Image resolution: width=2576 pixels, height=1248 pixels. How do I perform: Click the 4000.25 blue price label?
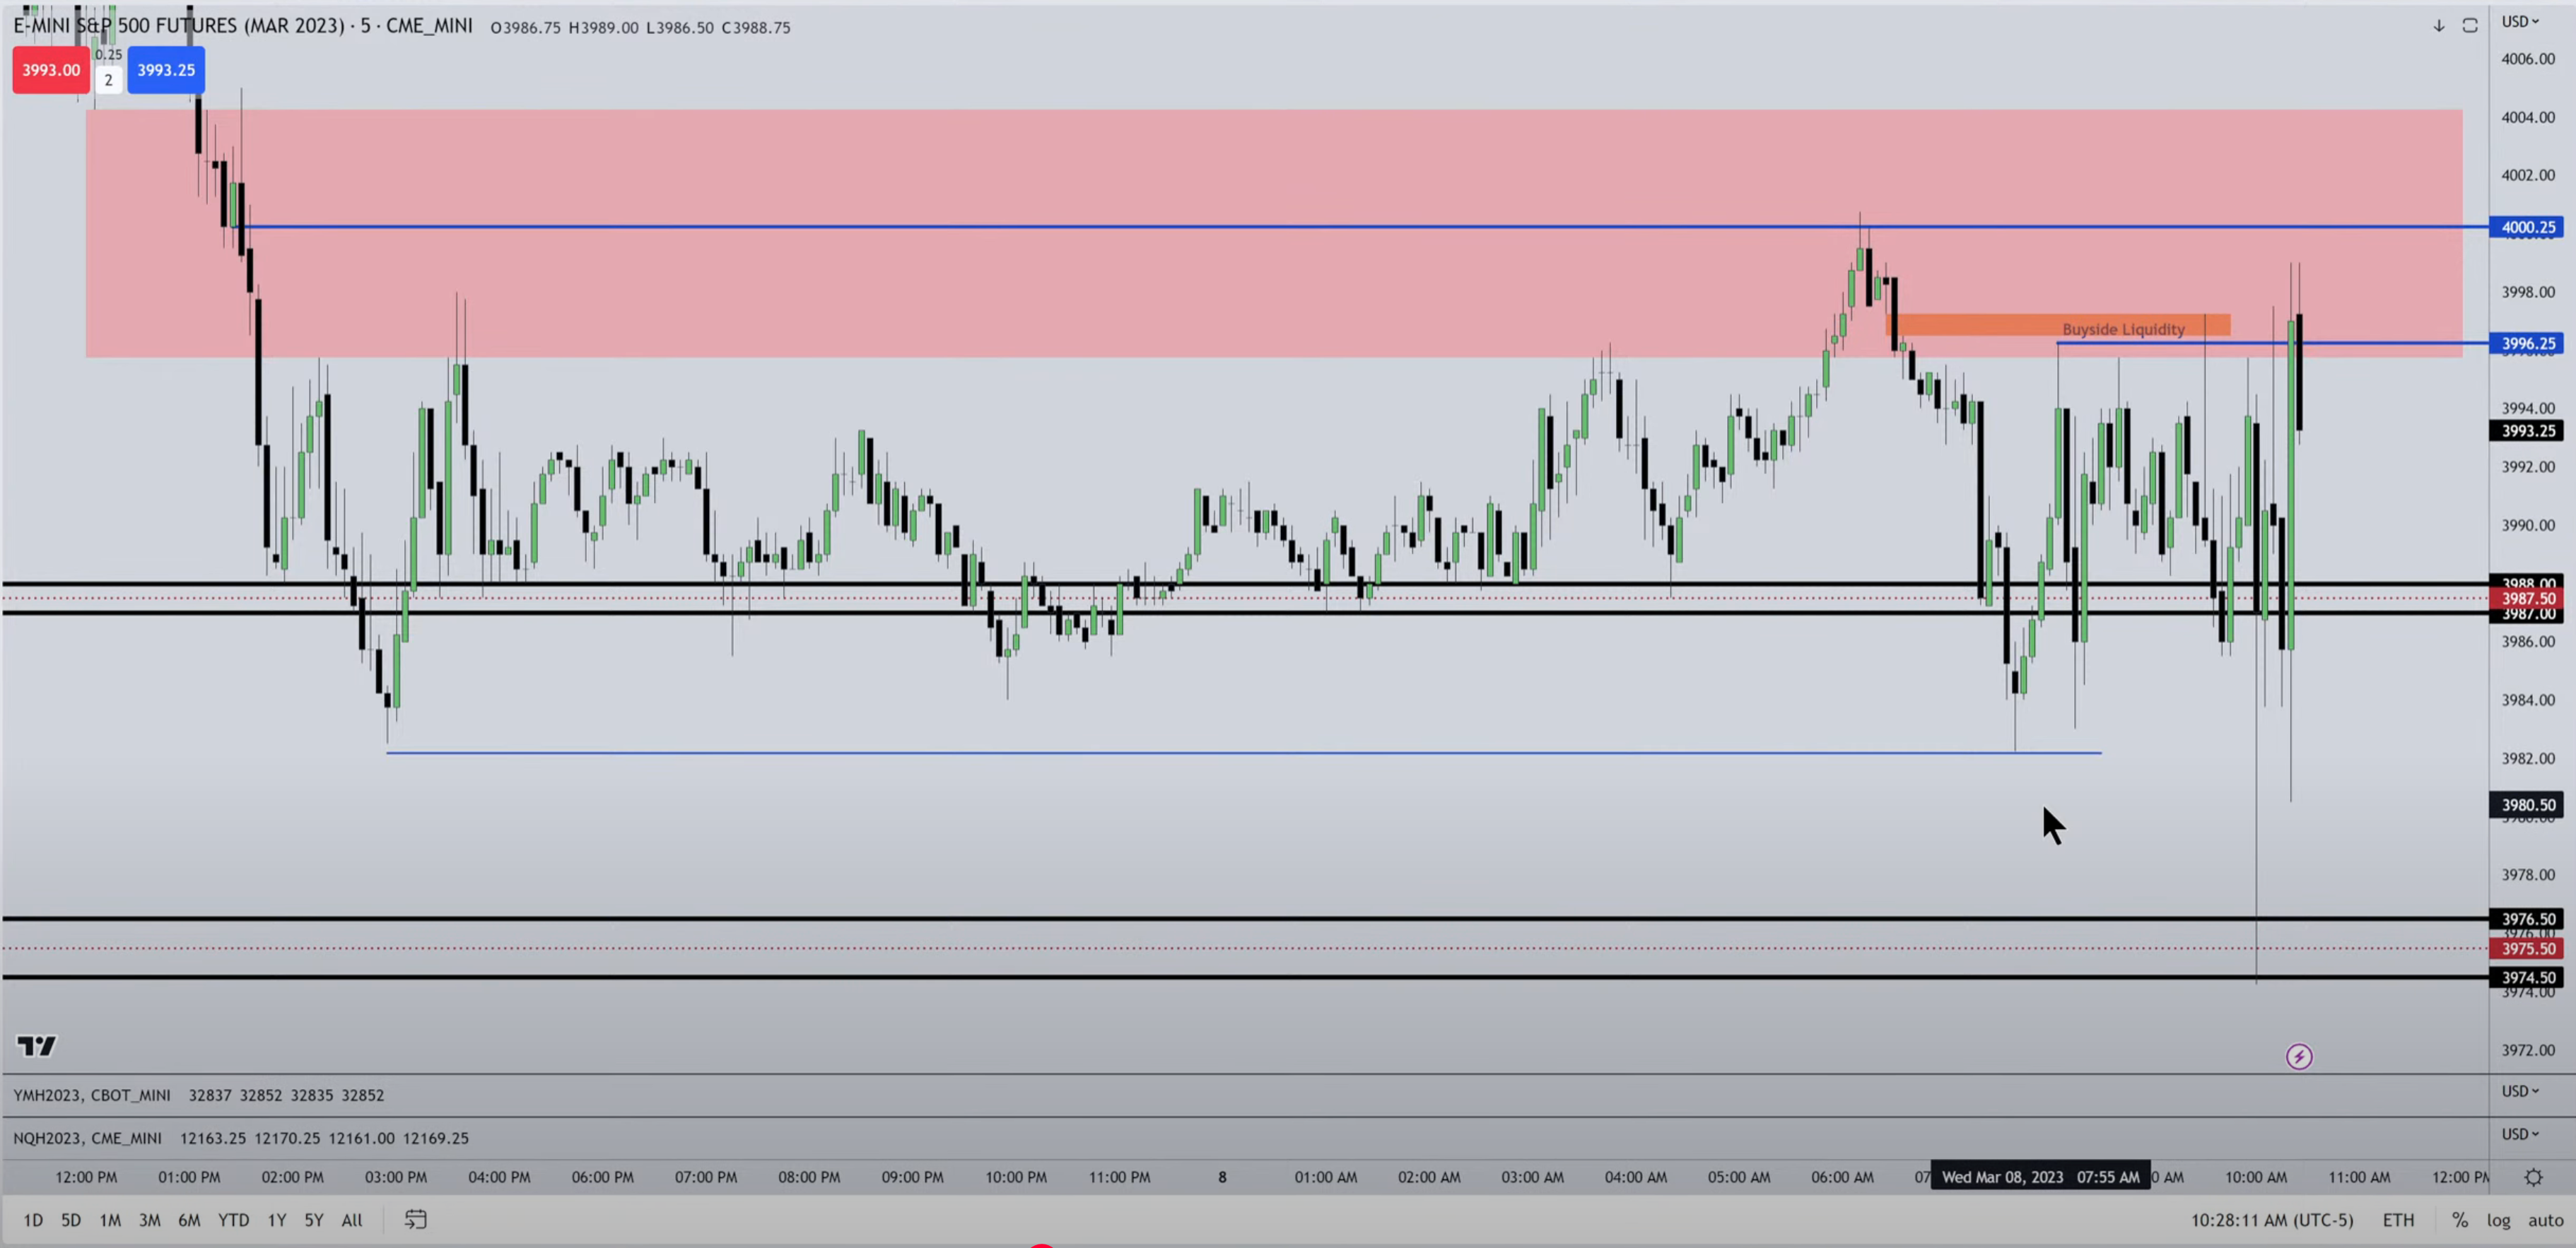(2527, 227)
